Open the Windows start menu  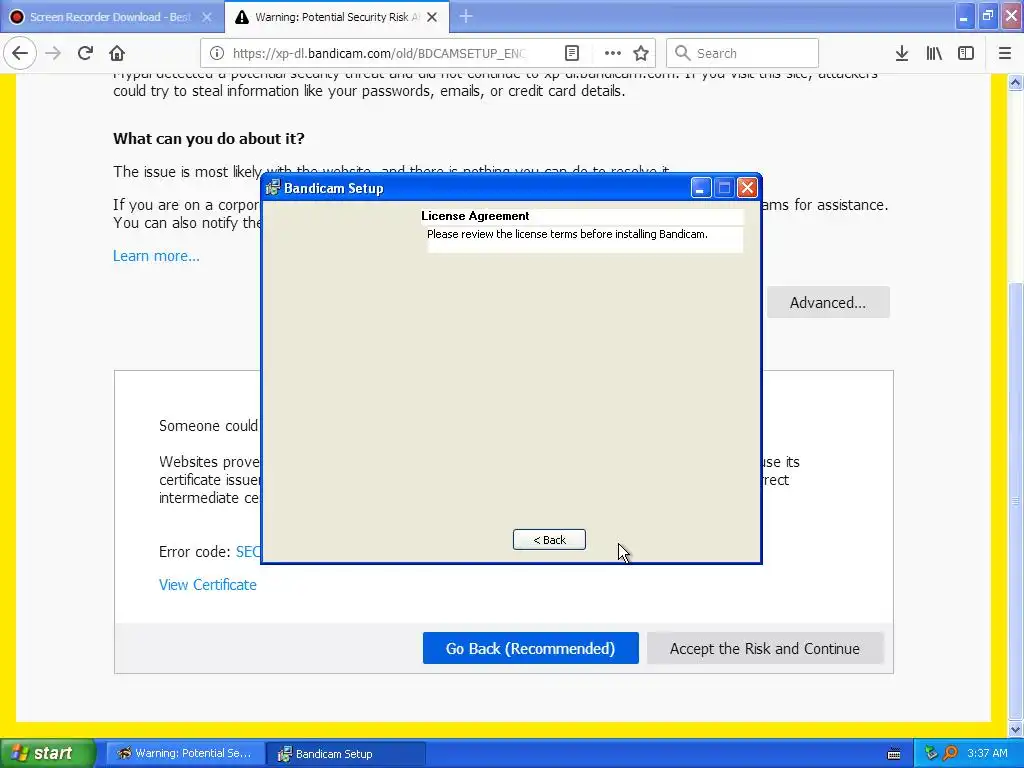(47, 753)
